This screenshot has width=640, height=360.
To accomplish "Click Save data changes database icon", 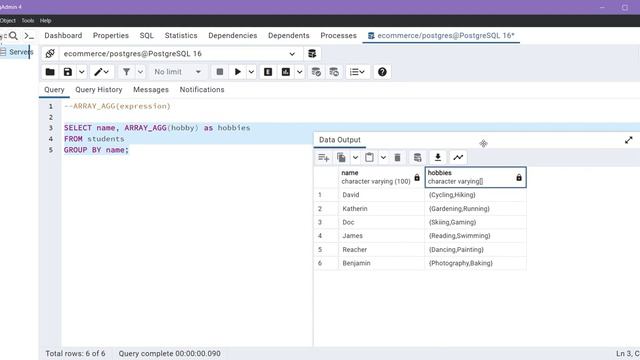I will point(417,158).
